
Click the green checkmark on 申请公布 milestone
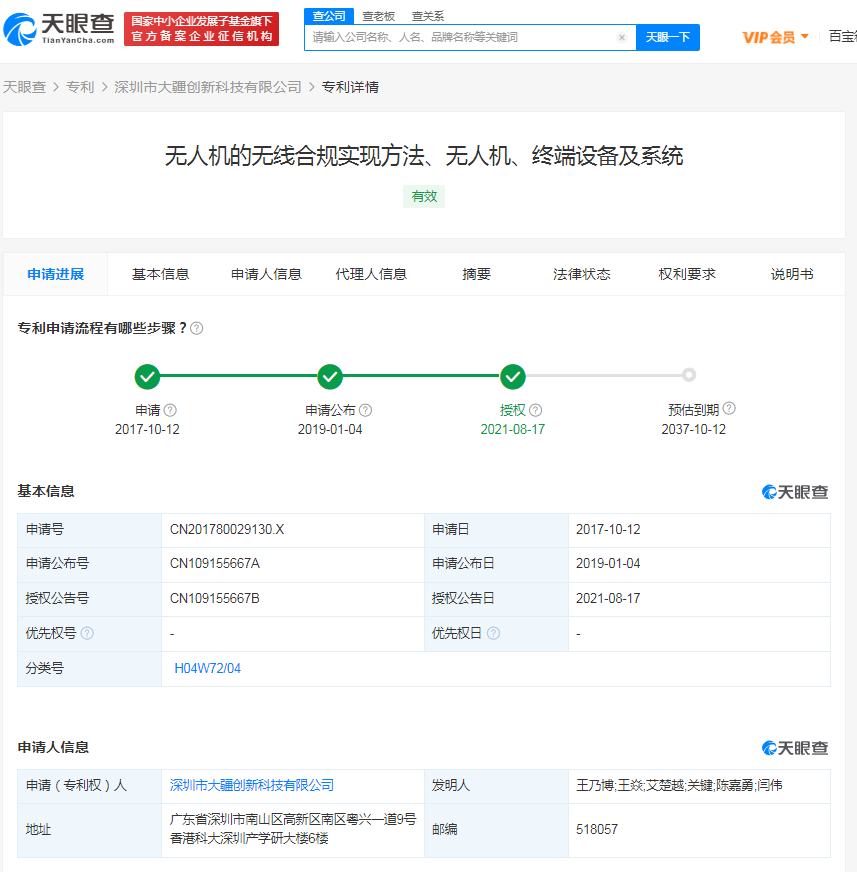click(x=330, y=377)
